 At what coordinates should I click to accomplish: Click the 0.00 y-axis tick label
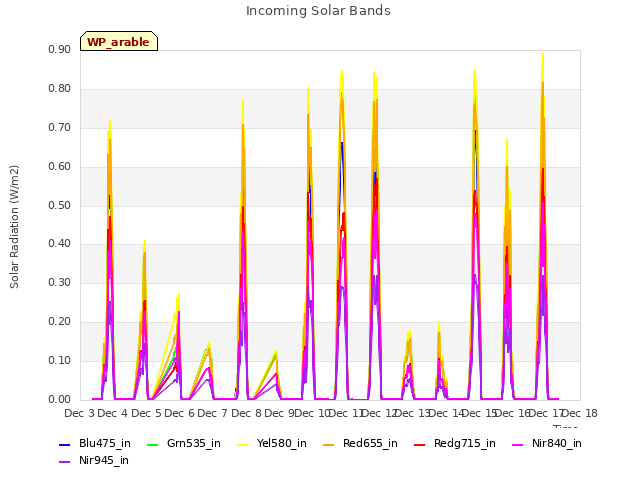pos(60,400)
